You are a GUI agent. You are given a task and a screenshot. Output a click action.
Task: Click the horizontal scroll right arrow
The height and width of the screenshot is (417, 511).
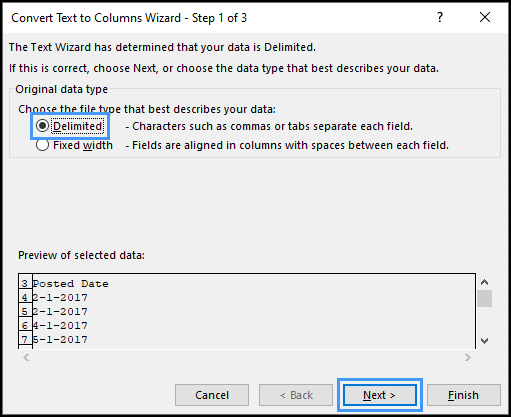point(468,358)
